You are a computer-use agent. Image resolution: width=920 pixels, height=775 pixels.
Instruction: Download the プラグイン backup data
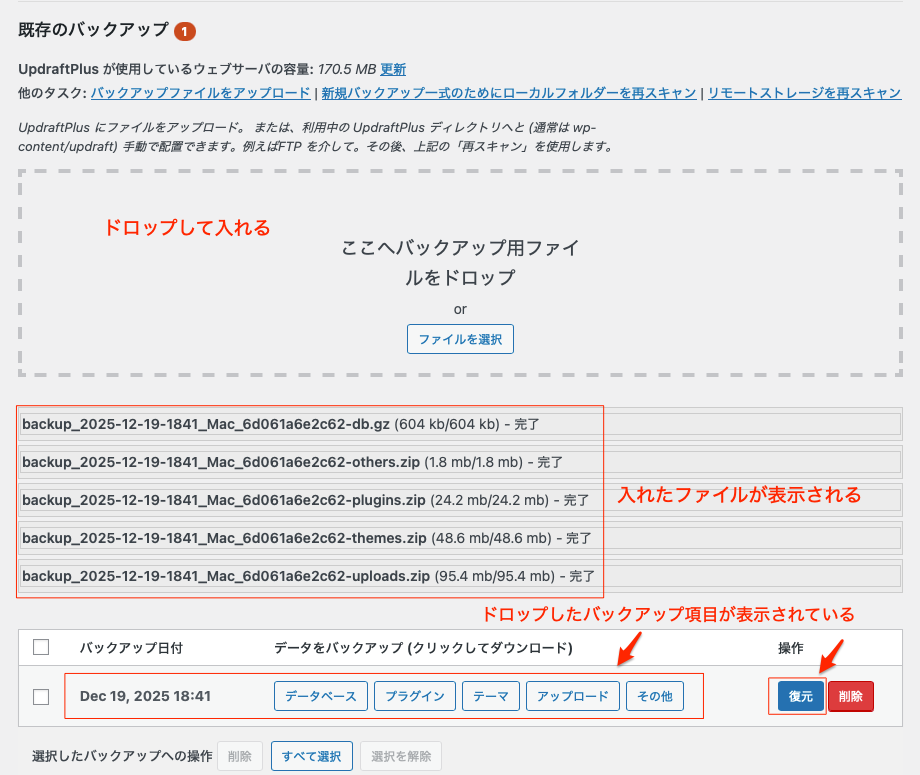click(415, 696)
